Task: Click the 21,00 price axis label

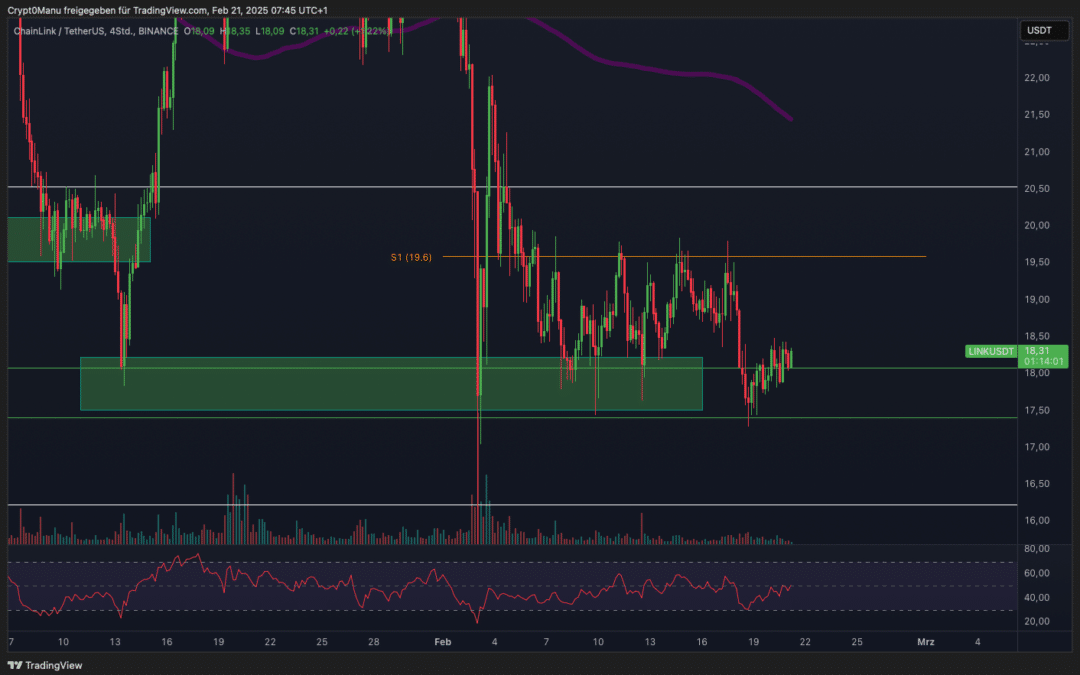Action: pos(1037,152)
